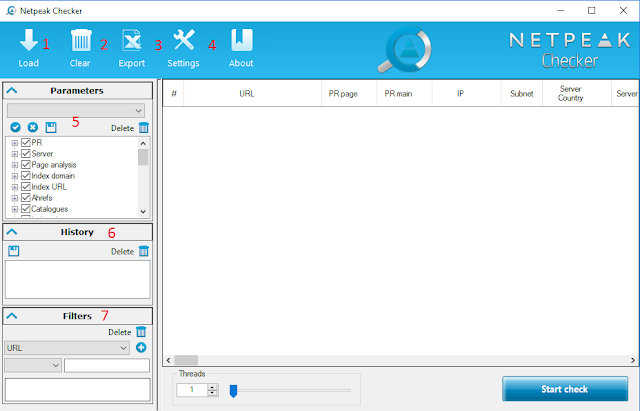Click the History list box
Viewport: 640px width, 411px height.
78,280
